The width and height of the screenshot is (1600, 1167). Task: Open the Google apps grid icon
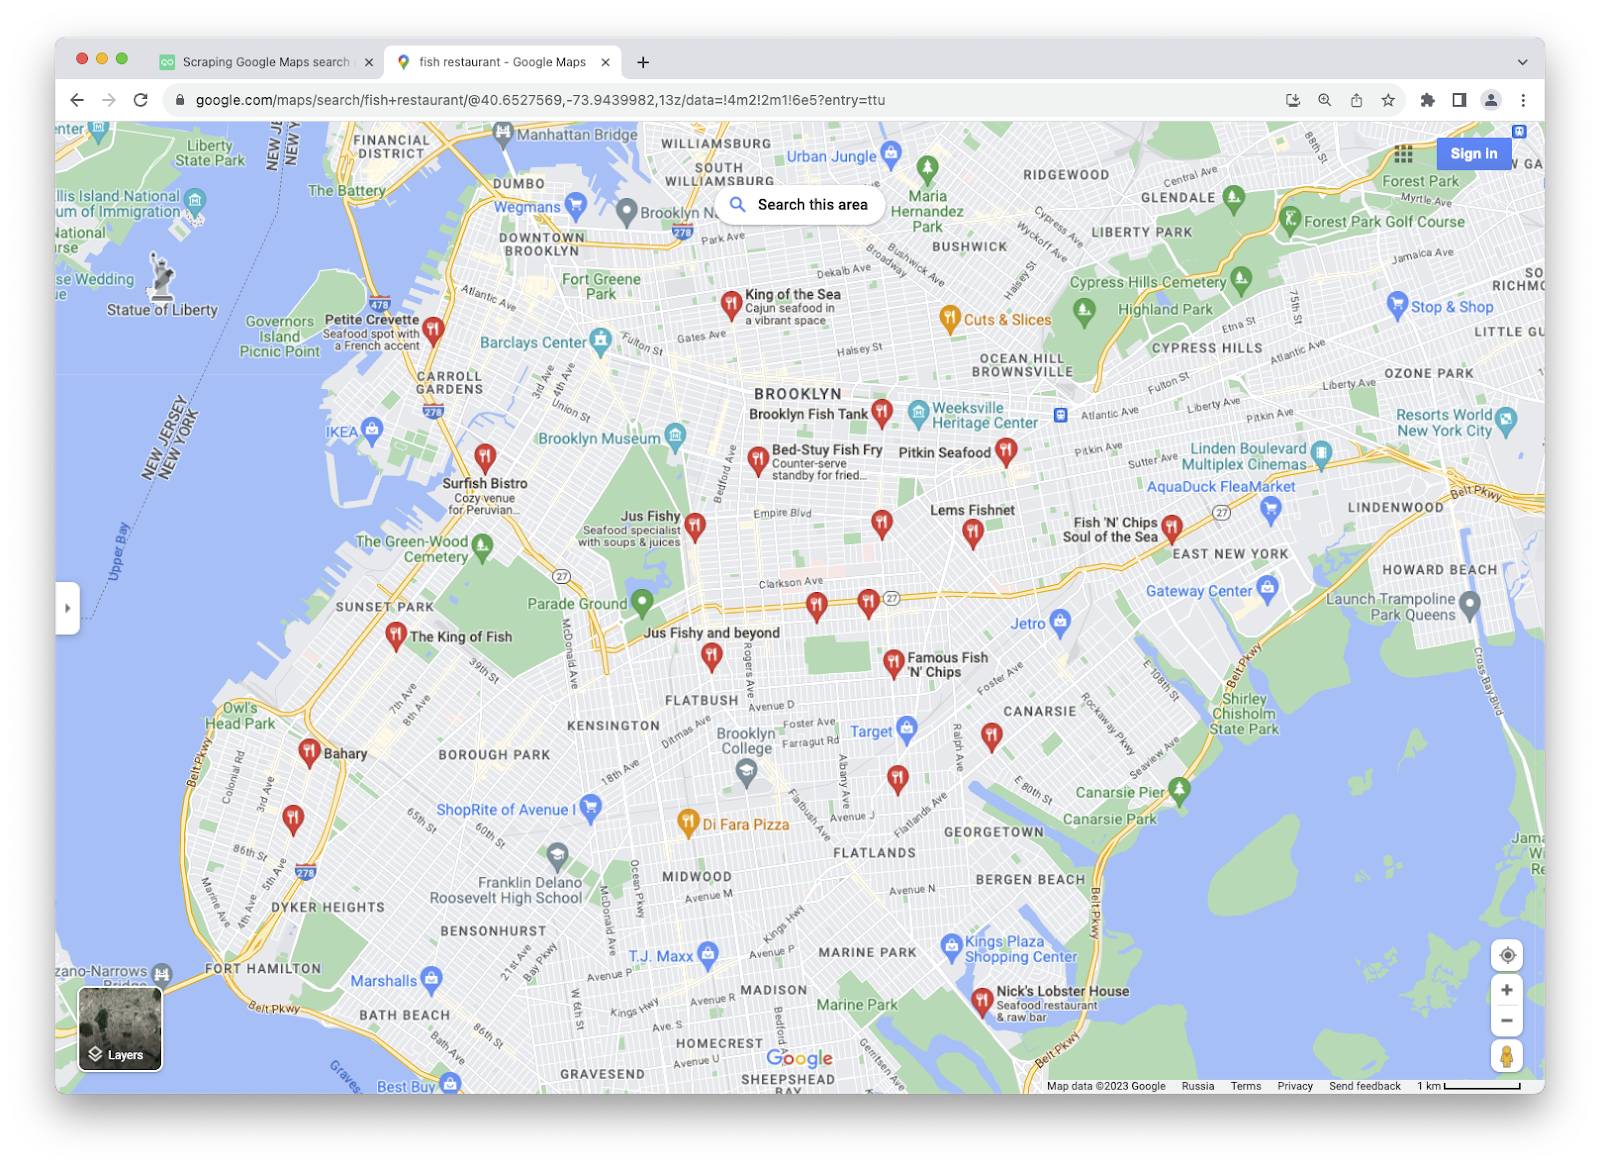pos(1404,154)
